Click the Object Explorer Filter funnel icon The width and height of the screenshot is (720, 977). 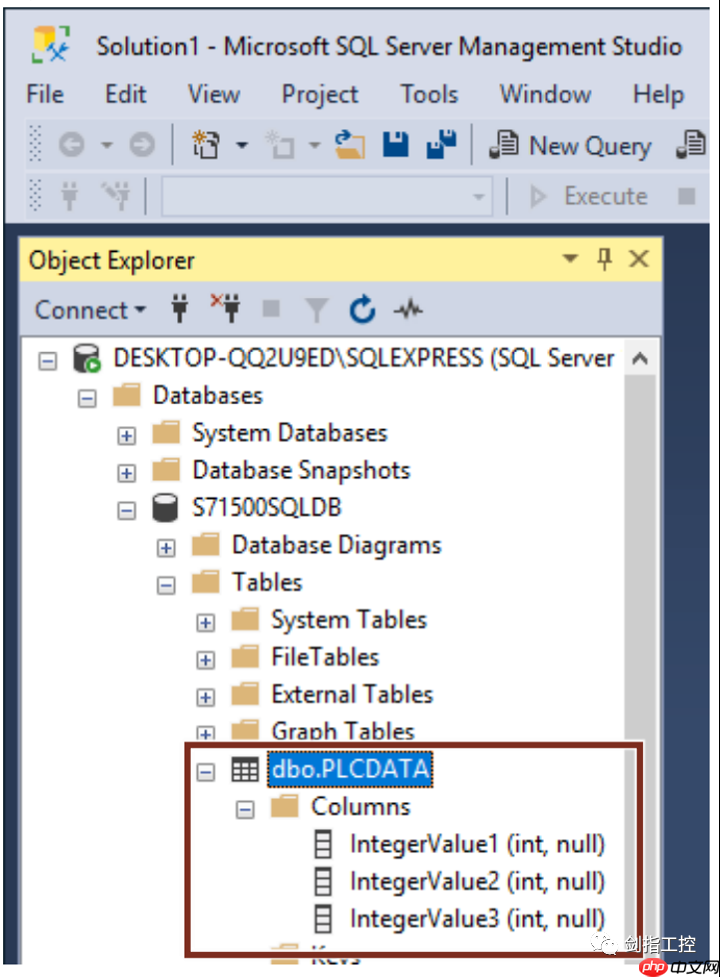316,310
